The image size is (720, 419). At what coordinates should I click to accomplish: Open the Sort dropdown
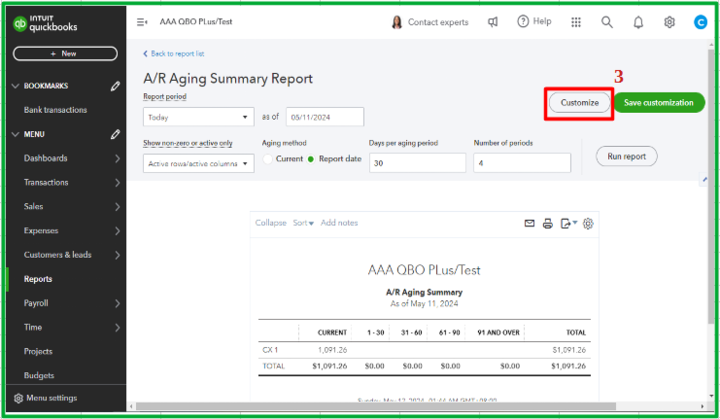[x=303, y=223]
